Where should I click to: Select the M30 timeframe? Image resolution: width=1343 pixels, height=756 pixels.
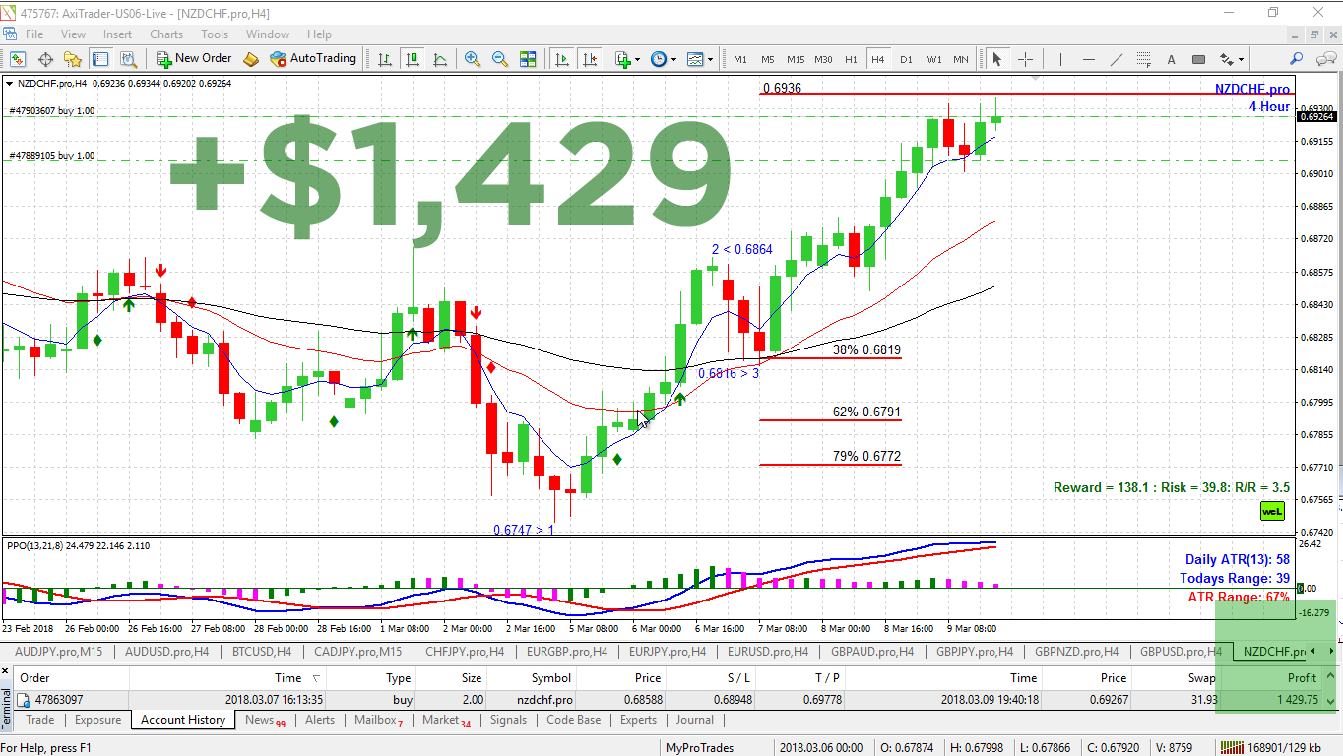(x=823, y=60)
